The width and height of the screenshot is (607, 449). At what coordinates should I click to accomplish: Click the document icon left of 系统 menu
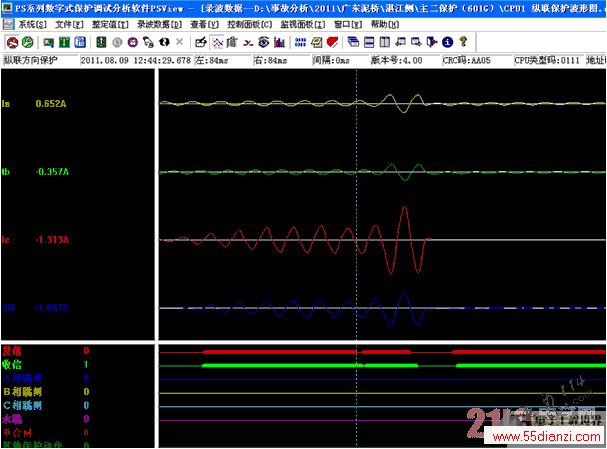8,24
